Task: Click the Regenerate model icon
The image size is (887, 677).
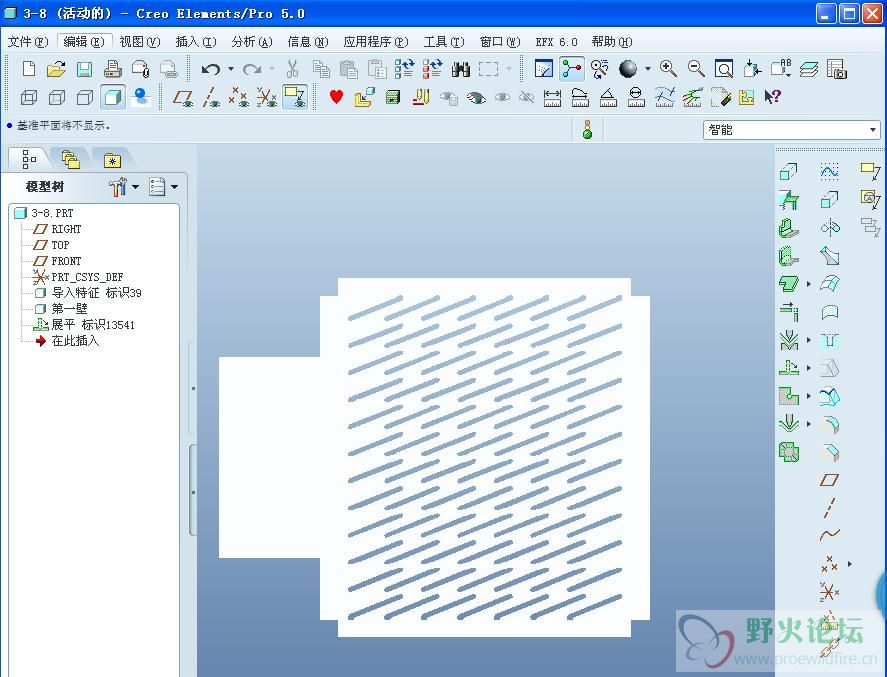Action: 404,69
